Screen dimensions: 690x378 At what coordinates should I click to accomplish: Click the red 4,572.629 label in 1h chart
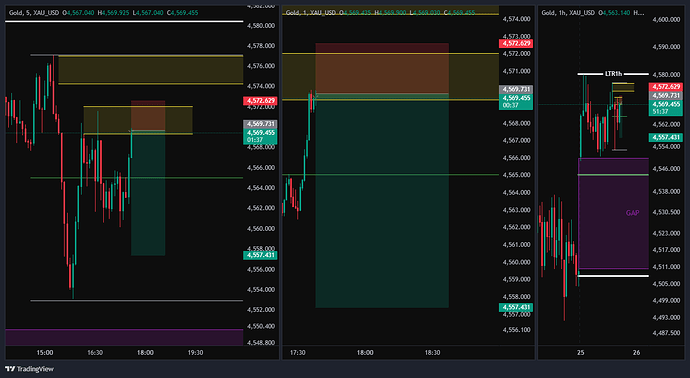tap(666, 87)
